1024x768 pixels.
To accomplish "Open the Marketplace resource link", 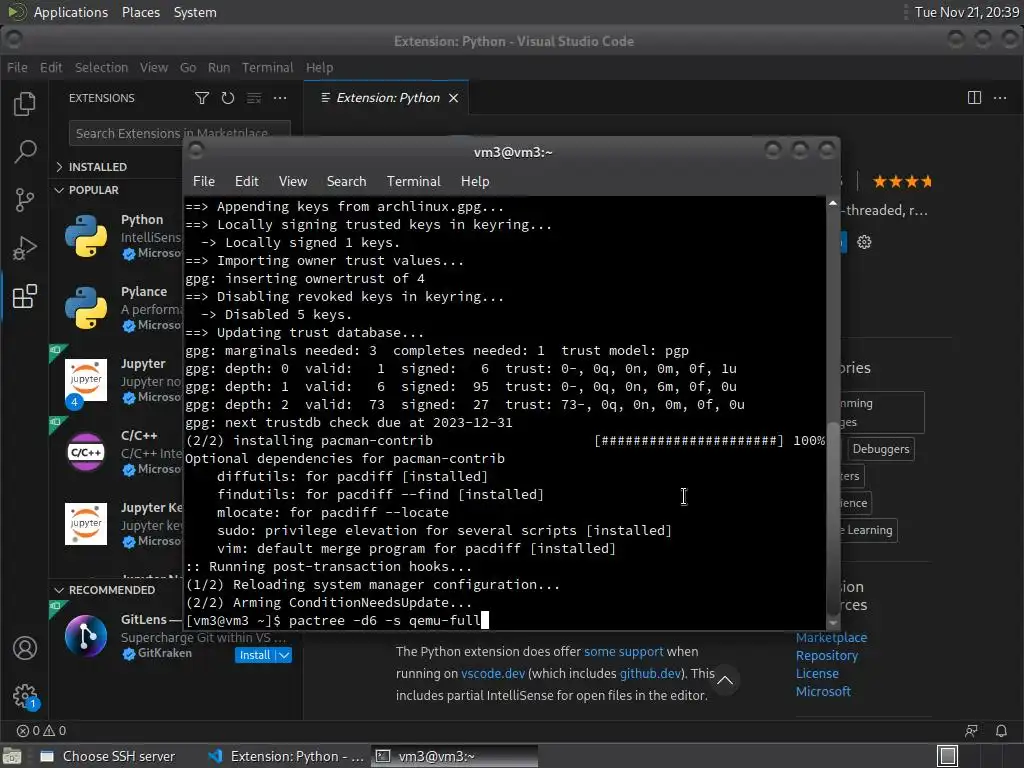I will tap(831, 637).
